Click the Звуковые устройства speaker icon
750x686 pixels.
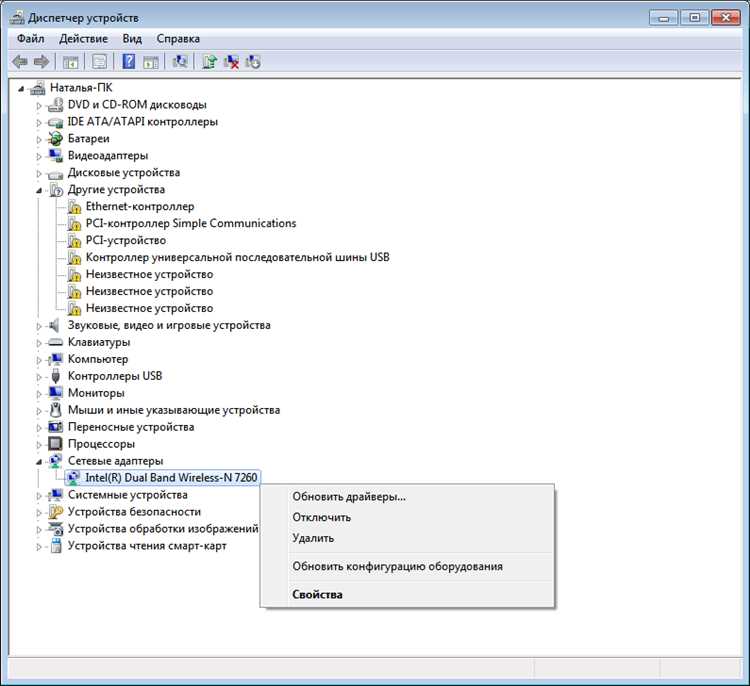tap(54, 325)
